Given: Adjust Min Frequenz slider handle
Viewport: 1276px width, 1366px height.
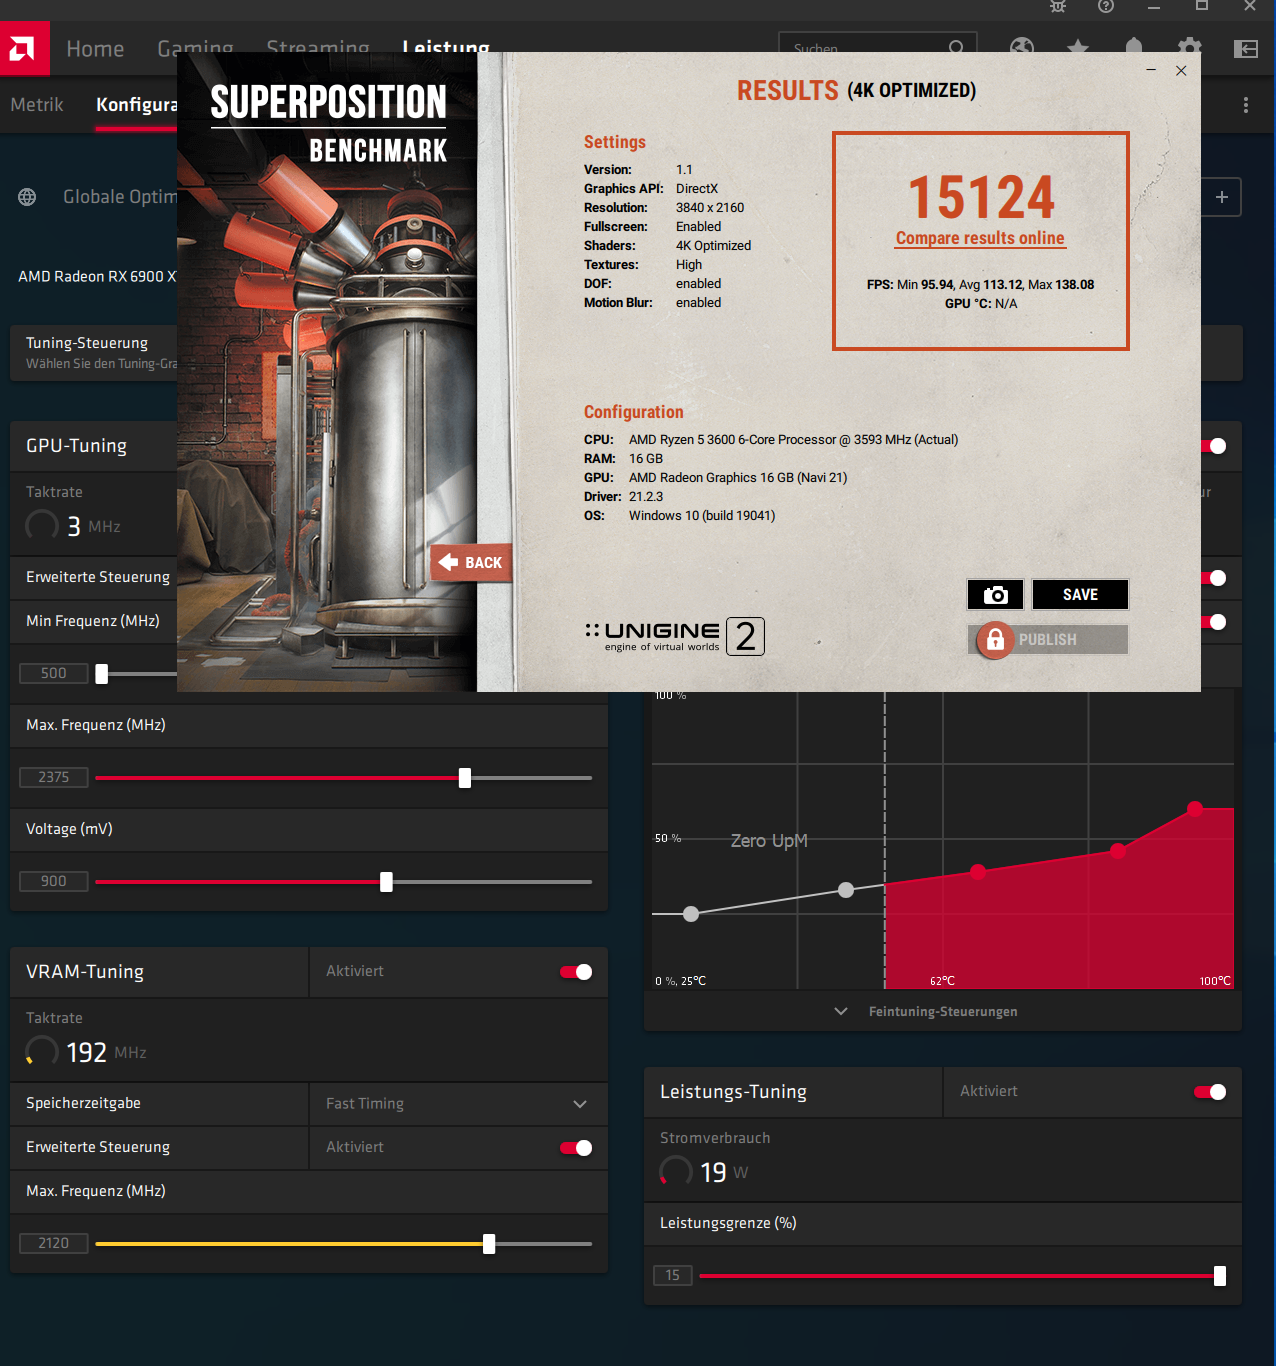Looking at the screenshot, I should 101,674.
